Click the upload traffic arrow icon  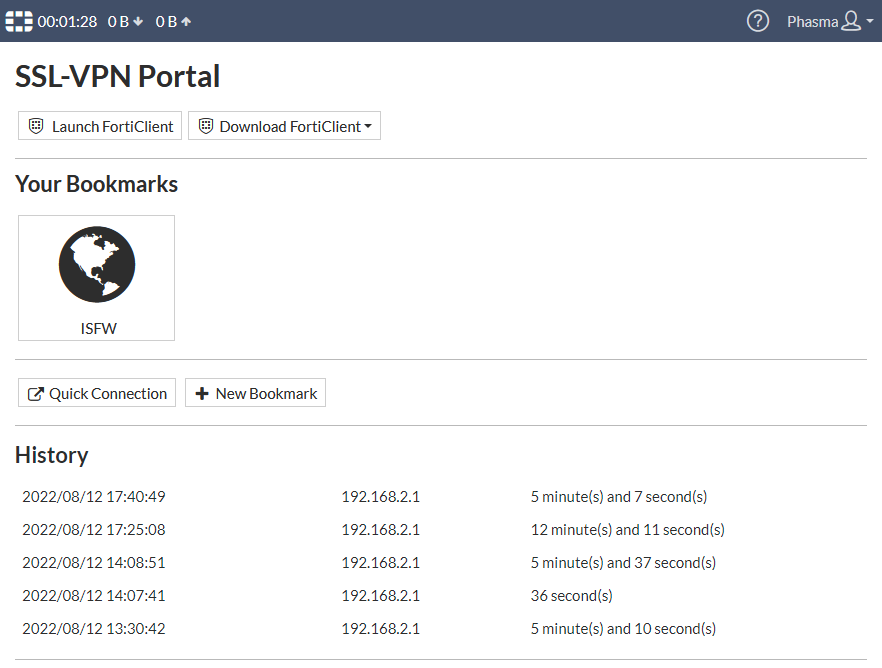pos(186,22)
